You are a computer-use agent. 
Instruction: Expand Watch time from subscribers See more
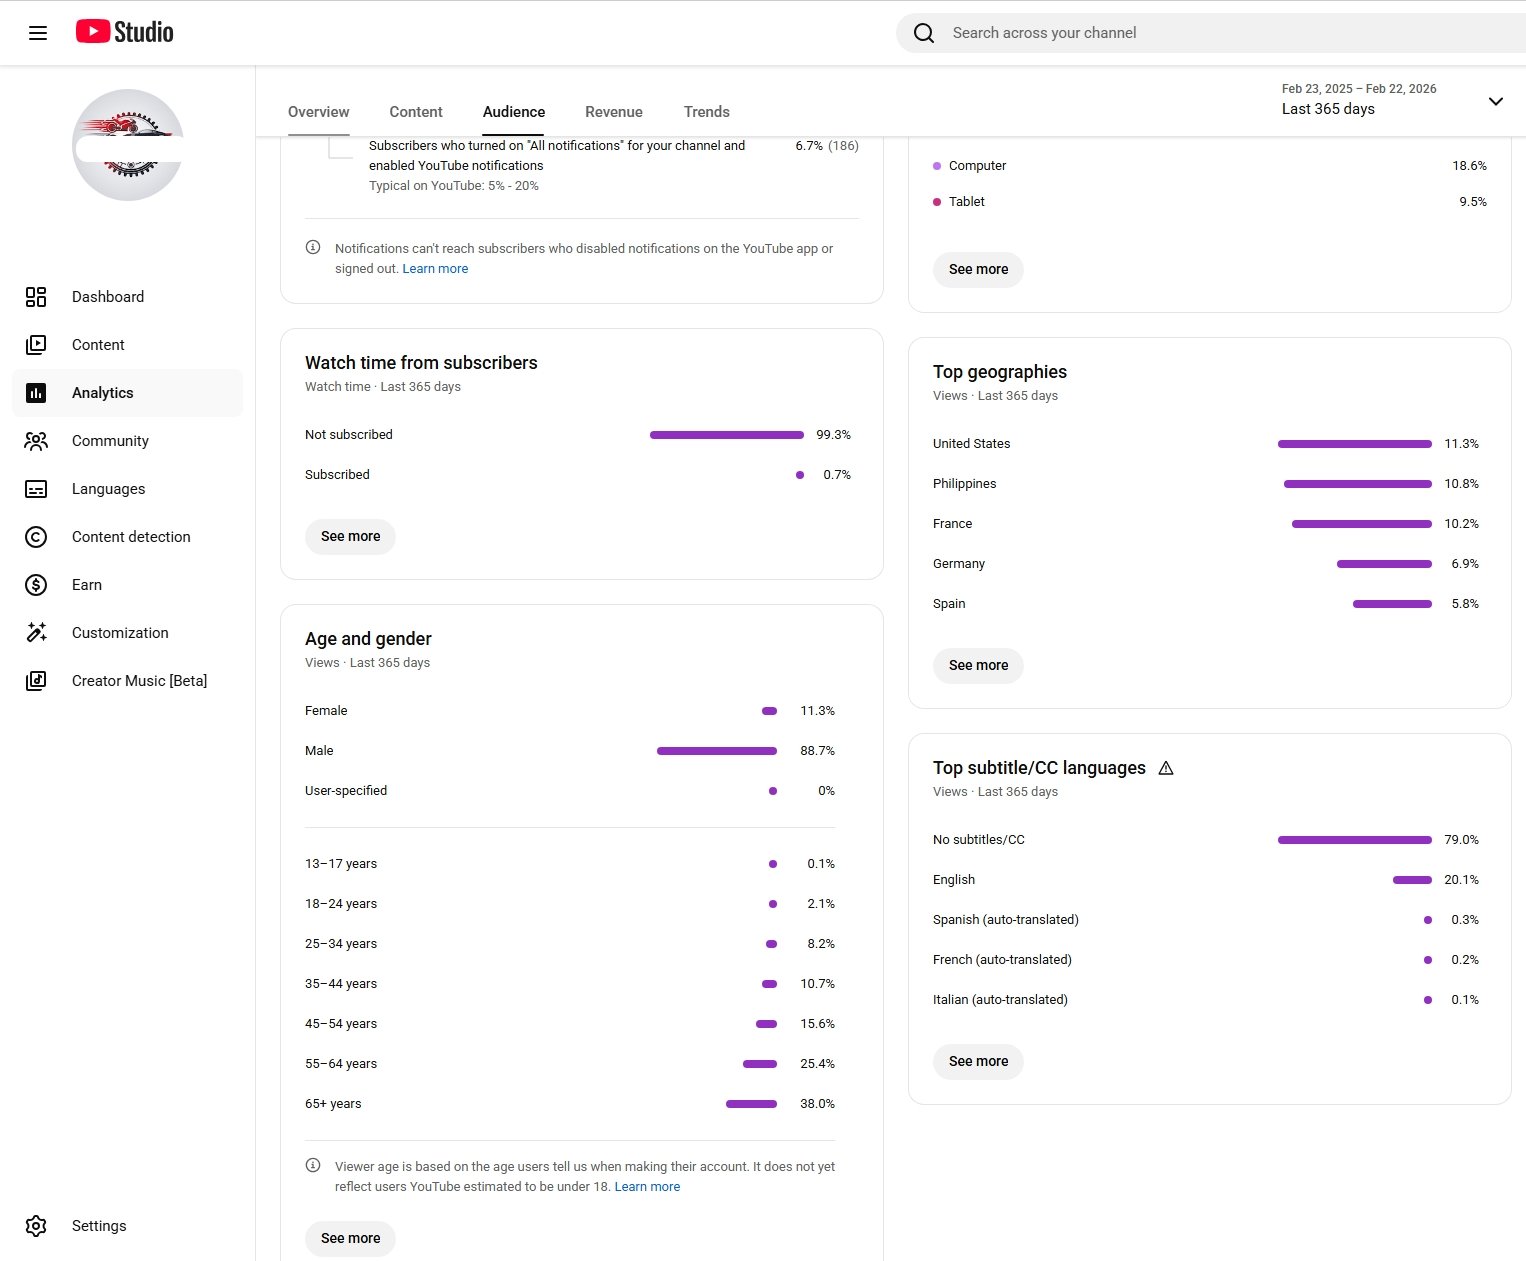pyautogui.click(x=350, y=537)
